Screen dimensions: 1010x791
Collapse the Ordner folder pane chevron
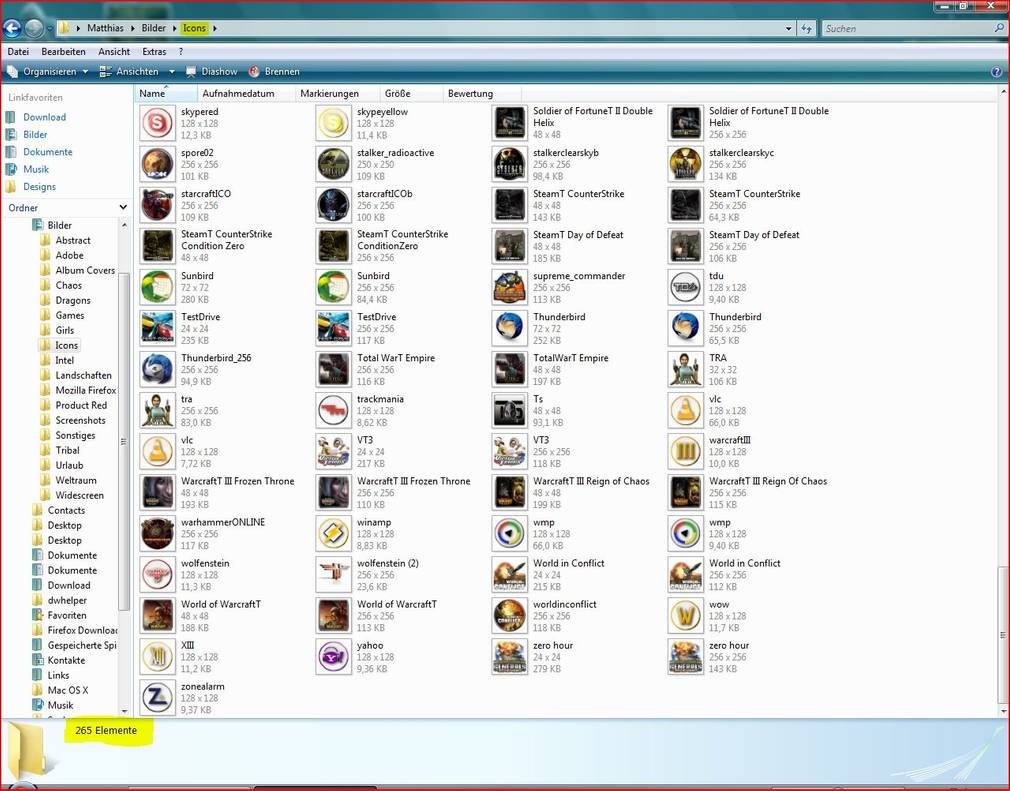coord(123,207)
